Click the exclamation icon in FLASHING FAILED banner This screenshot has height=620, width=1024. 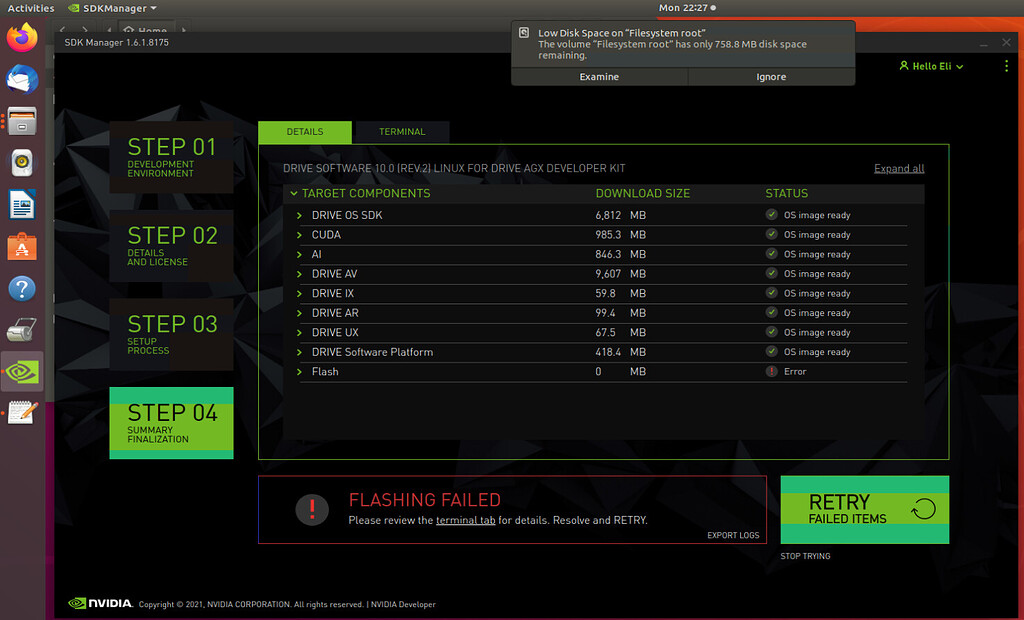coord(312,510)
